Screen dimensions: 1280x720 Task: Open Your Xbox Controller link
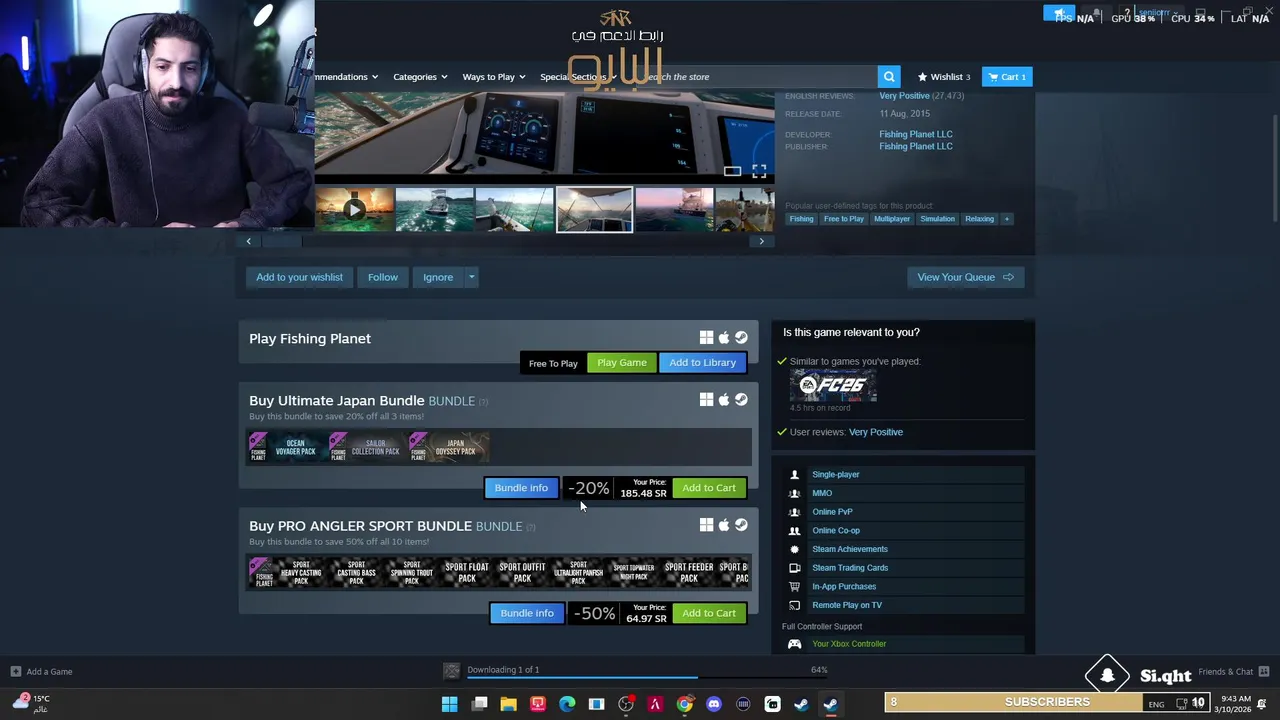pos(849,644)
